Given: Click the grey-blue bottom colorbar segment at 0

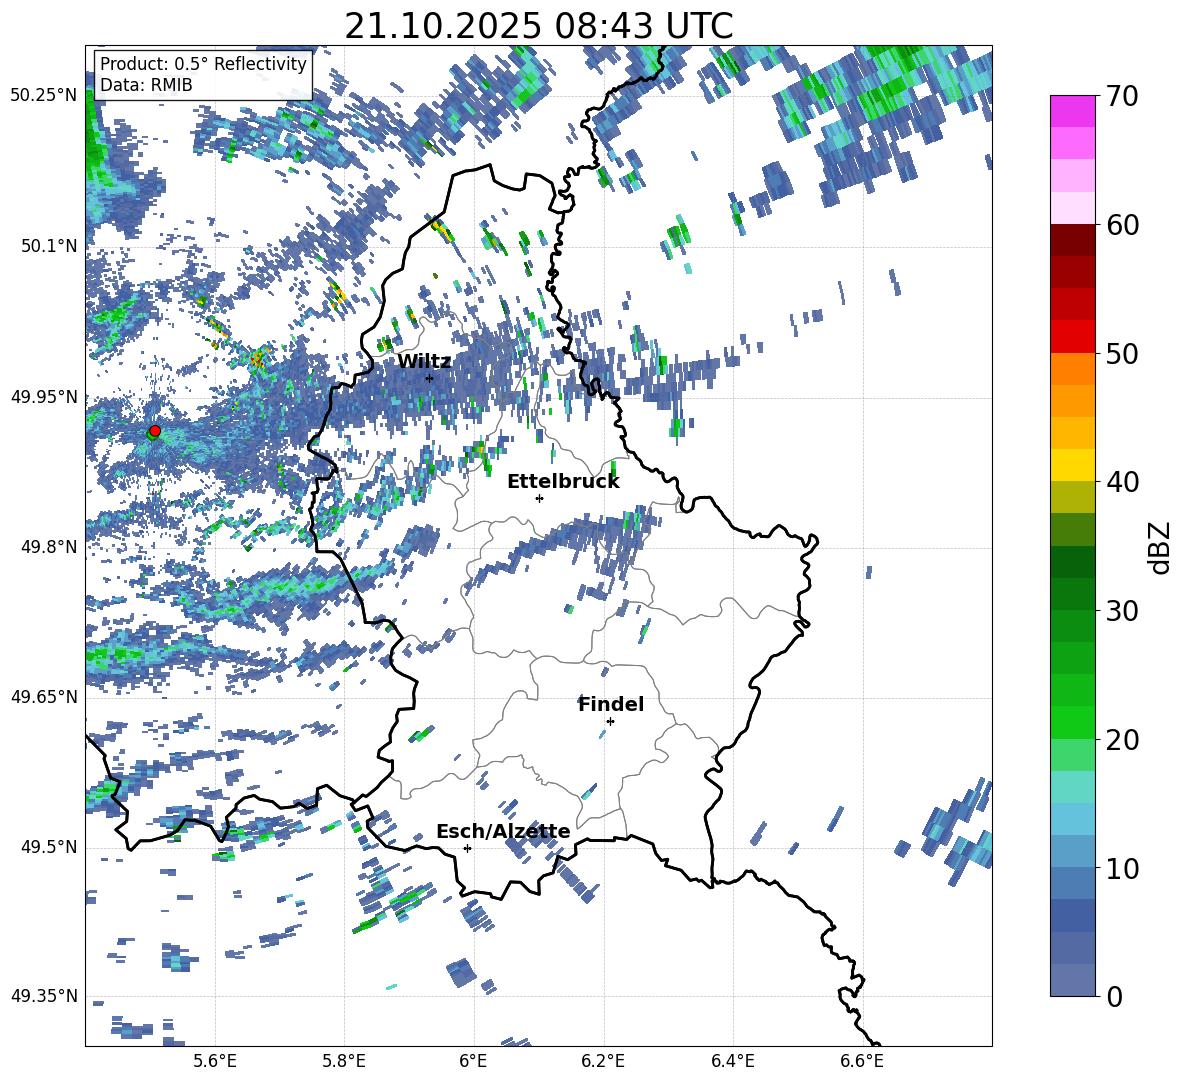Looking at the screenshot, I should (1072, 980).
